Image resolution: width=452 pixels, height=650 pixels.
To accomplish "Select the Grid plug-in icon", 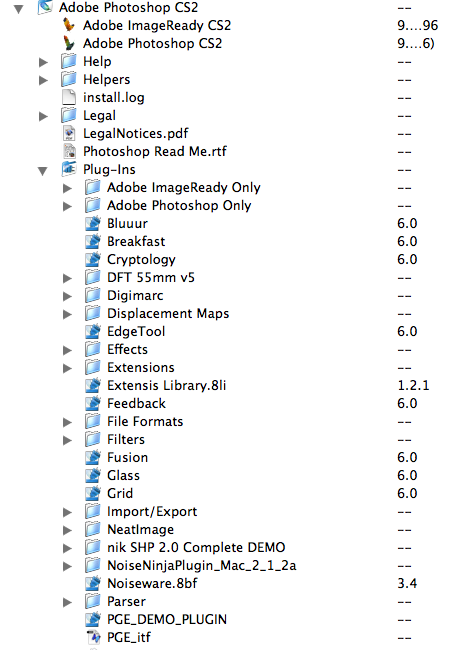I will tap(93, 494).
